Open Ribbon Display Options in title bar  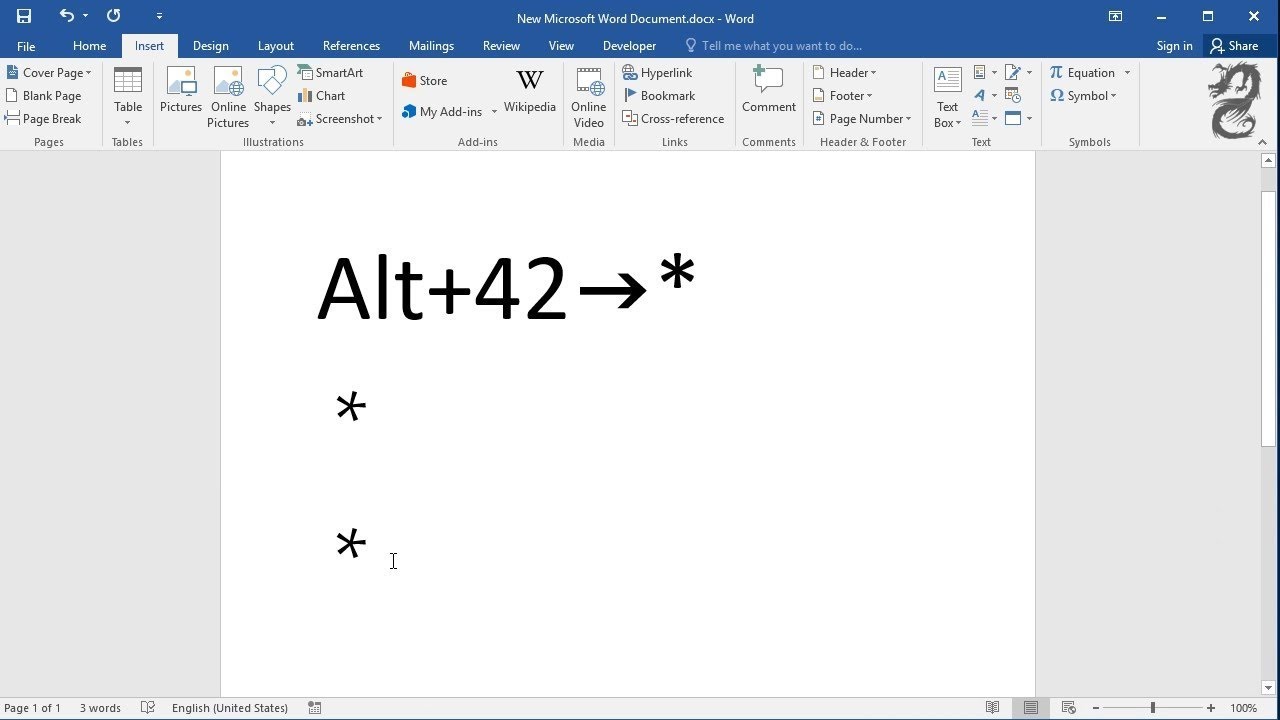click(x=1115, y=16)
